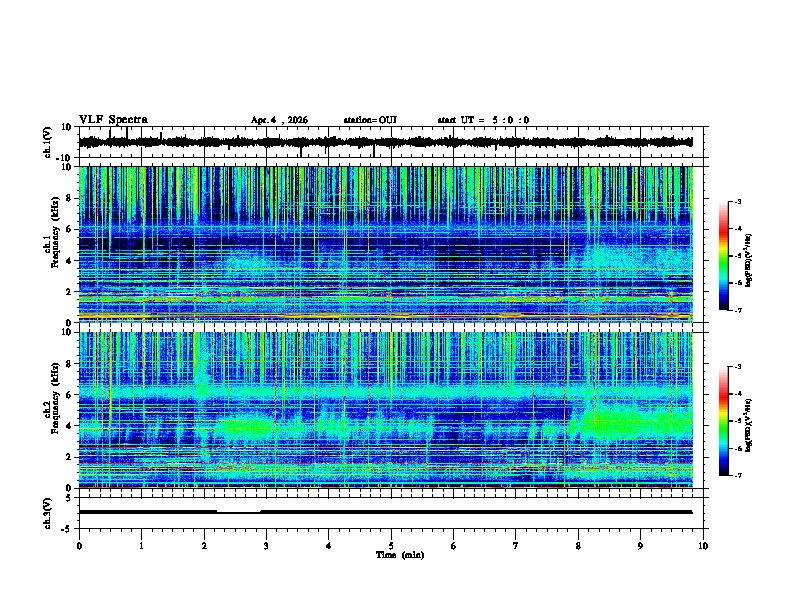Click time axis tick label 7
This screenshot has height=612, width=792.
click(516, 546)
